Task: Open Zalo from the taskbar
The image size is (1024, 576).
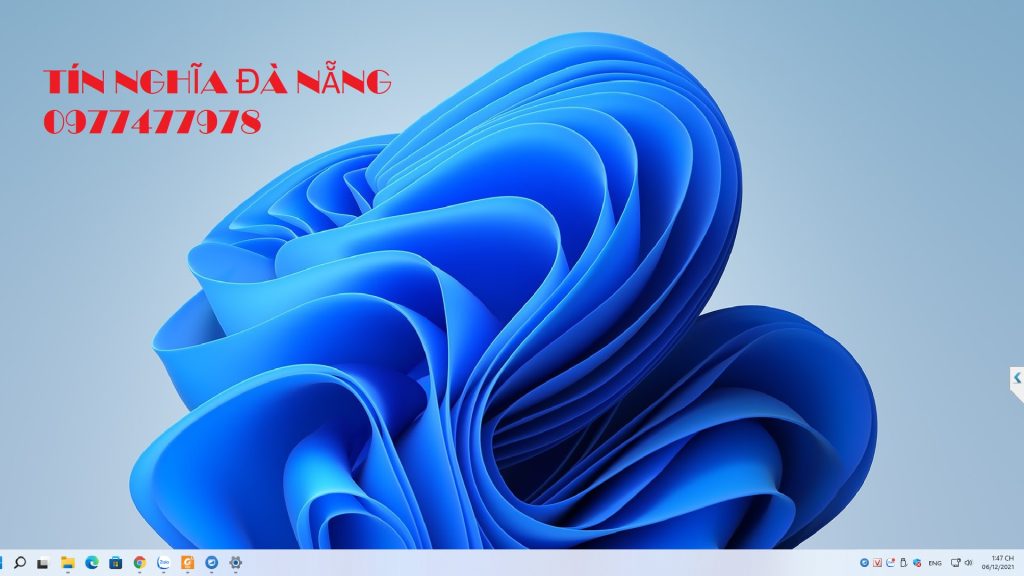Action: tap(163, 562)
